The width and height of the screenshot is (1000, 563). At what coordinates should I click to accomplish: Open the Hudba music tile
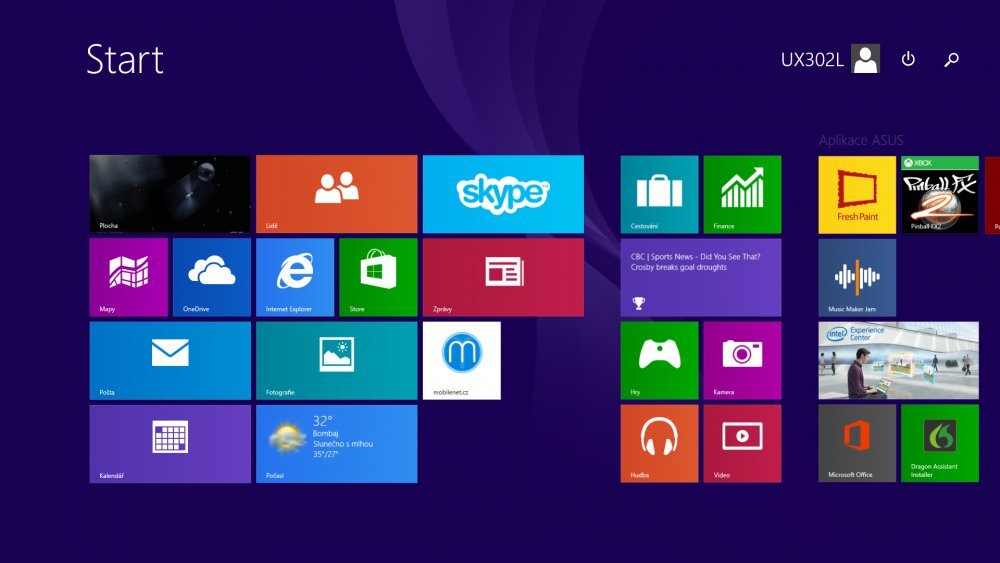pyautogui.click(x=659, y=443)
